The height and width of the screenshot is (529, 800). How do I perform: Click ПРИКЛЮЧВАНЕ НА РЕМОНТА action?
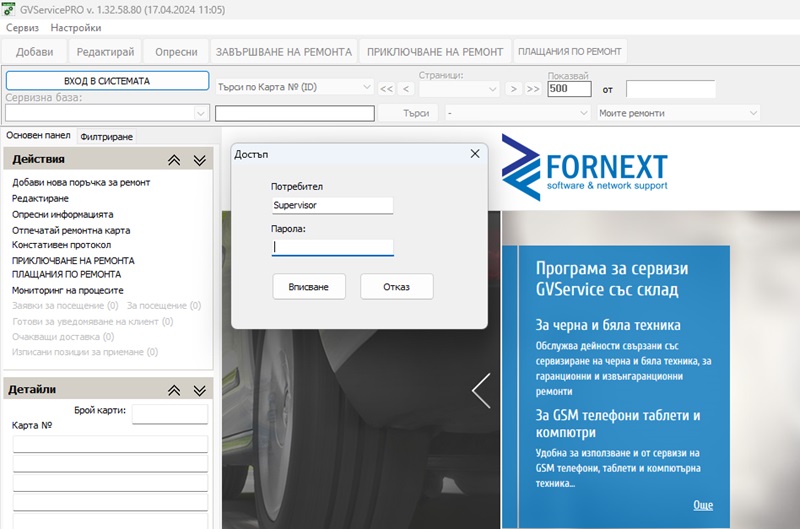[73, 260]
